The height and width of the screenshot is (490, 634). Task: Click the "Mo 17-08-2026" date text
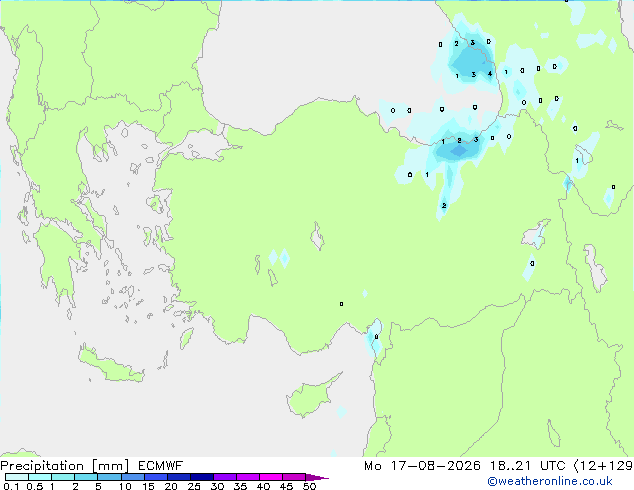point(423,466)
